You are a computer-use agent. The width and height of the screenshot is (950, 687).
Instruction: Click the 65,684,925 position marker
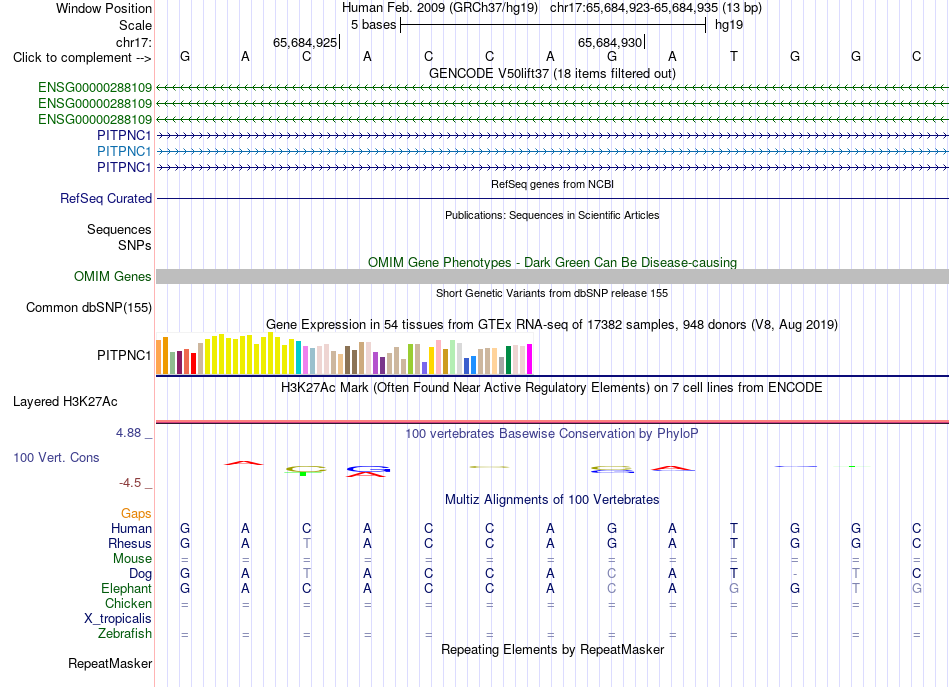305,42
